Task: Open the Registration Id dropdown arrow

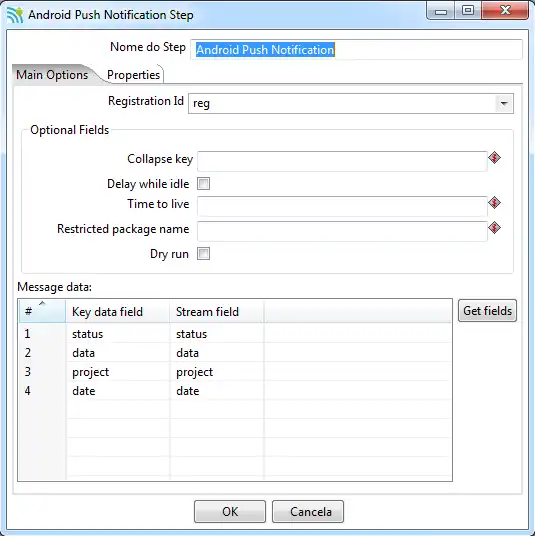Action: [x=504, y=103]
